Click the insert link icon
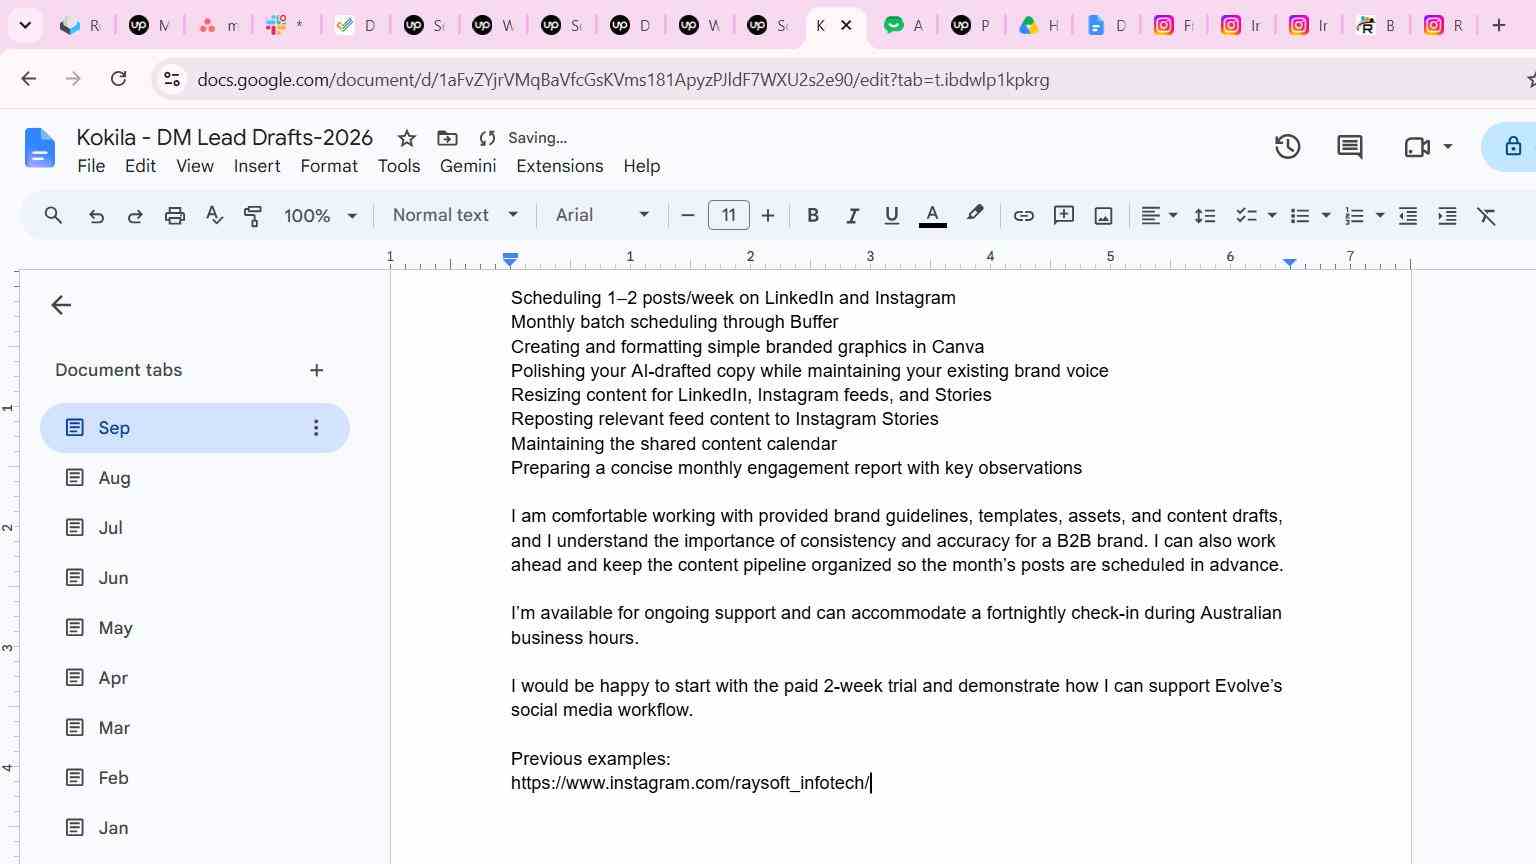This screenshot has height=864, width=1536. (1023, 215)
